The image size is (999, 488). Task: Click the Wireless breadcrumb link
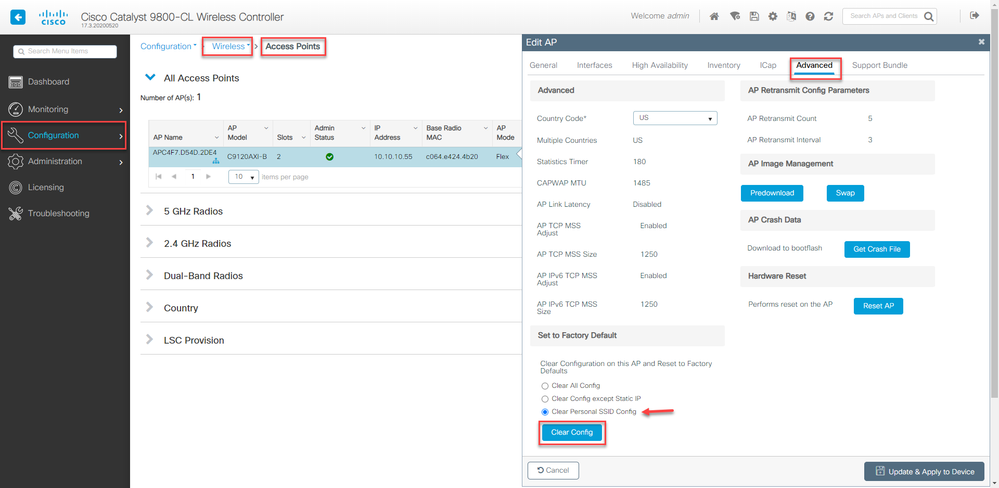(228, 46)
